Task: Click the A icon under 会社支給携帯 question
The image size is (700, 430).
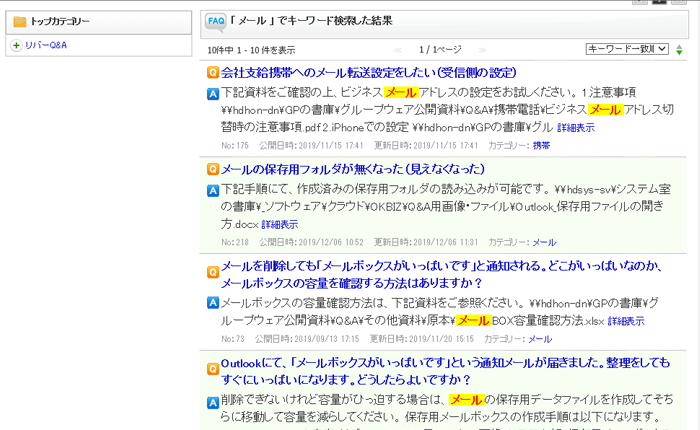Action: [x=213, y=93]
